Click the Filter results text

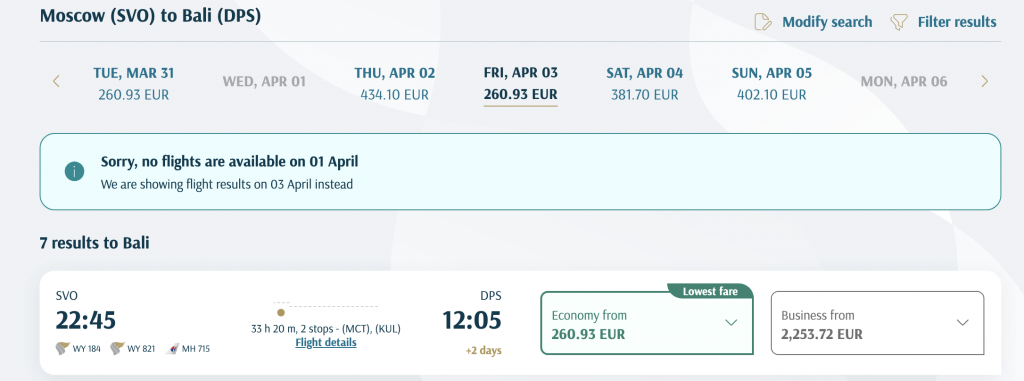[x=957, y=22]
